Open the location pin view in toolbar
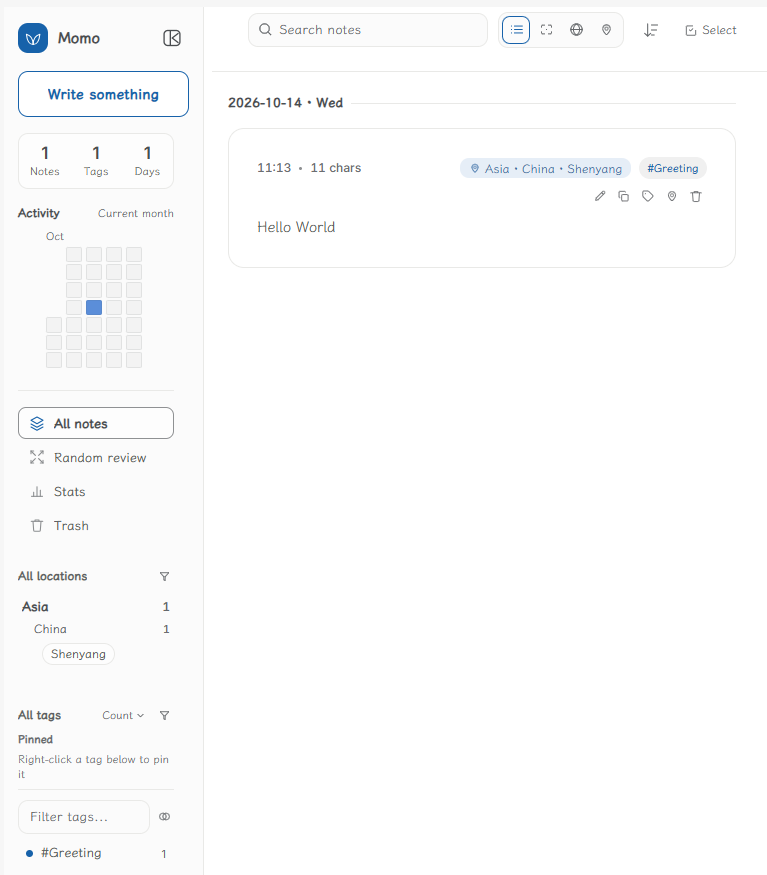 (x=606, y=30)
